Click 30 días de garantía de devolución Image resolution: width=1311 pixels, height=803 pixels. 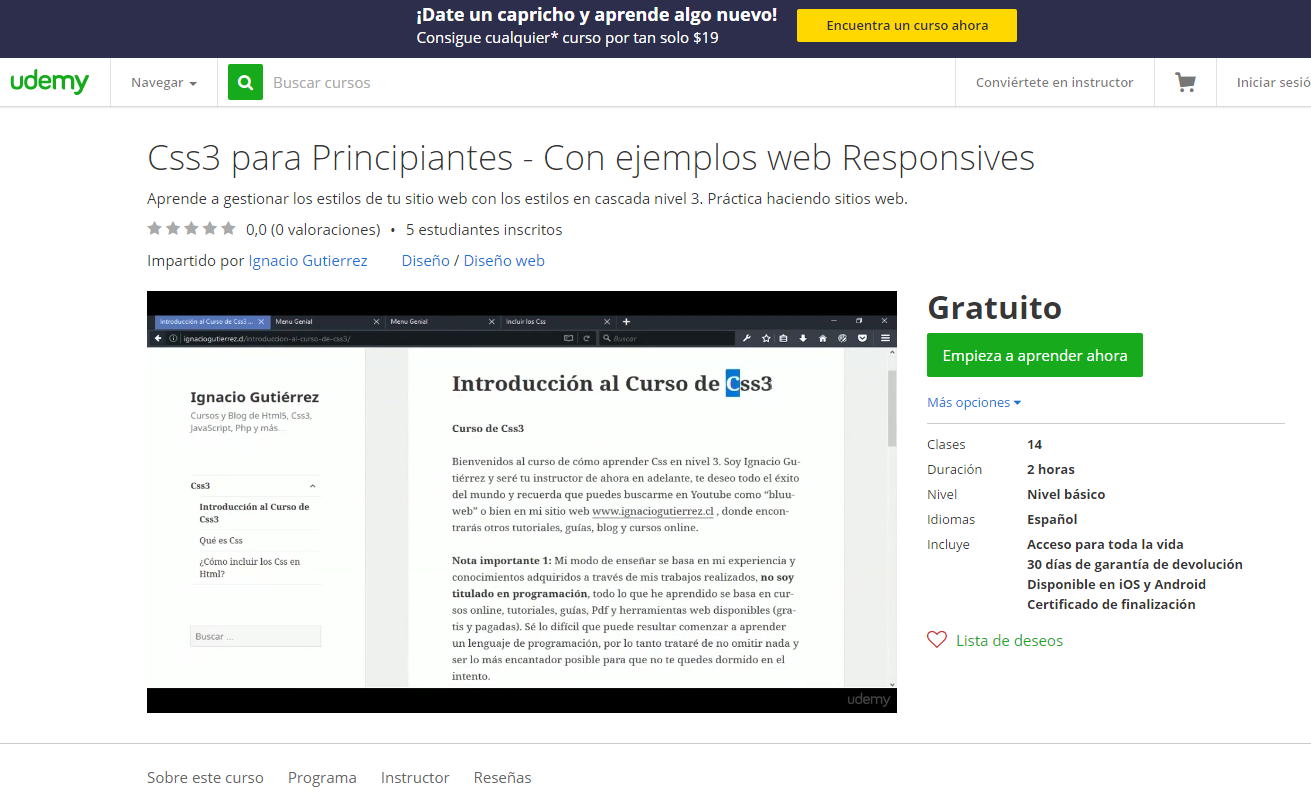(1135, 564)
